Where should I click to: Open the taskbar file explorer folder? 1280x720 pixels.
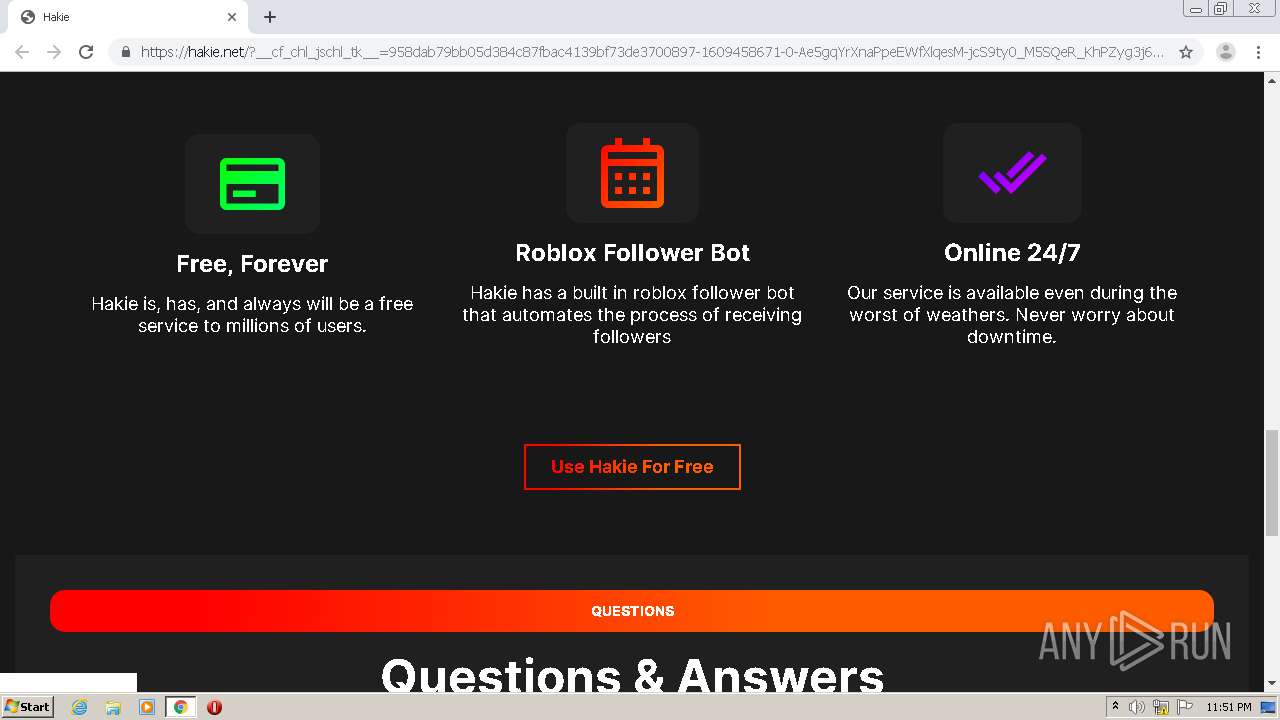click(113, 707)
